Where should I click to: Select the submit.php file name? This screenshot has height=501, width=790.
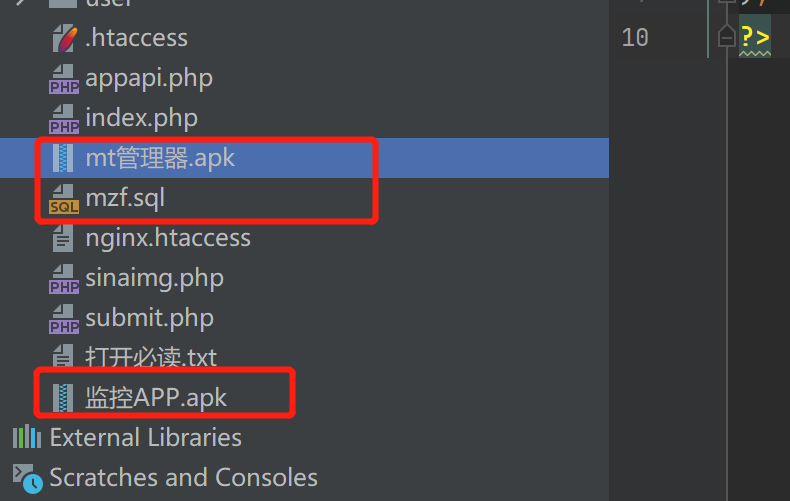pos(149,318)
